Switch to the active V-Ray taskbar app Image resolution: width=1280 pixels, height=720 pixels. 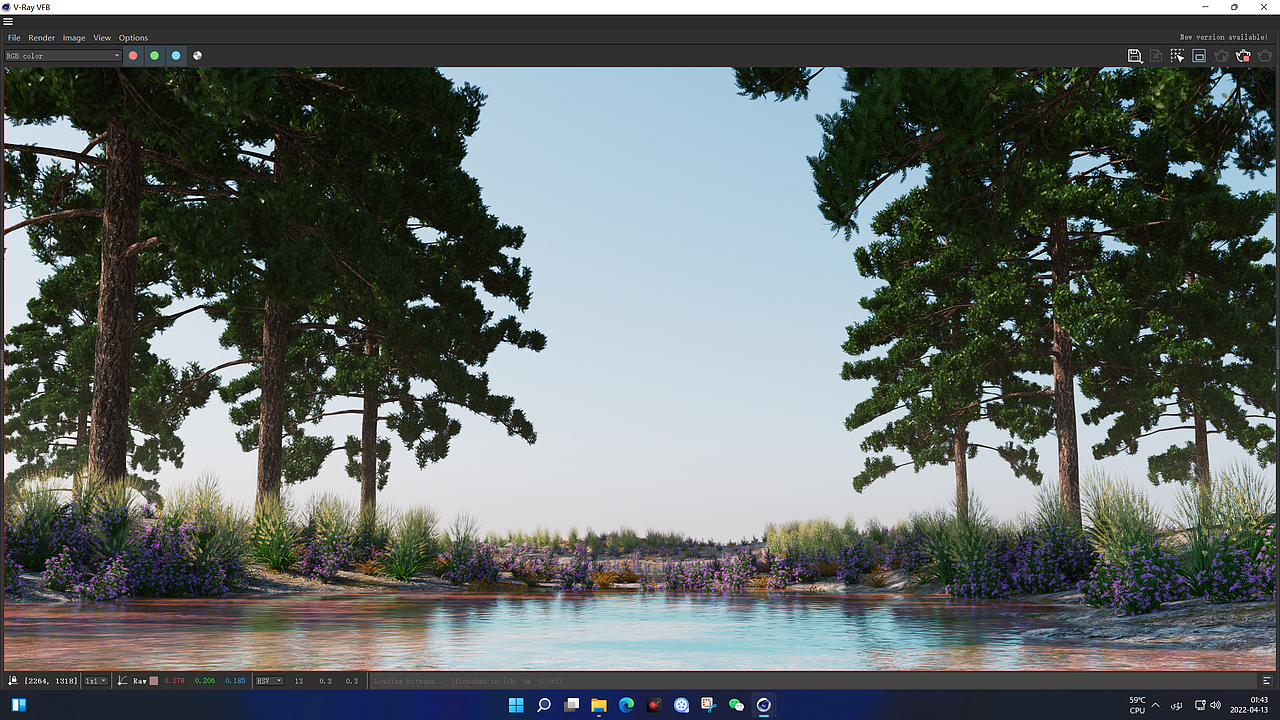coord(764,705)
